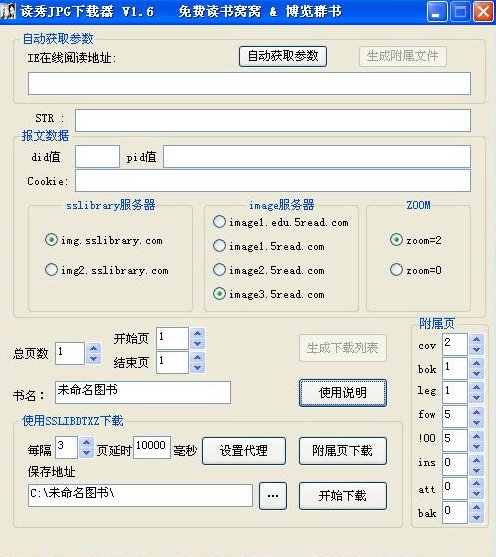Click the pid值 text field
496x557 pixels.
pos(317,156)
